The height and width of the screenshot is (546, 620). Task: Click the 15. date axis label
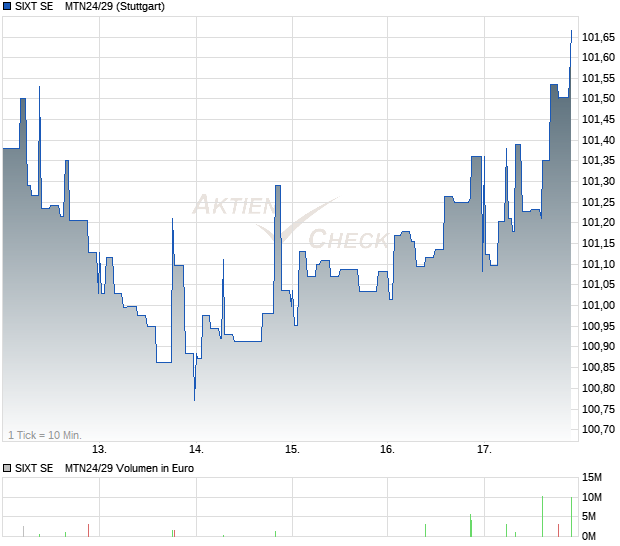point(292,449)
